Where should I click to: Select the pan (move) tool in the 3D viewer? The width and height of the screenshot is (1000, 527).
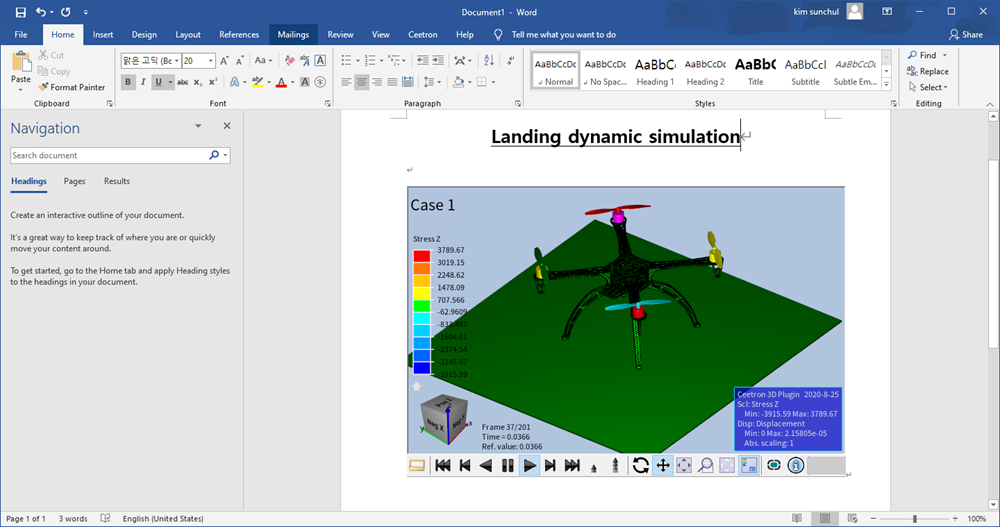(662, 465)
